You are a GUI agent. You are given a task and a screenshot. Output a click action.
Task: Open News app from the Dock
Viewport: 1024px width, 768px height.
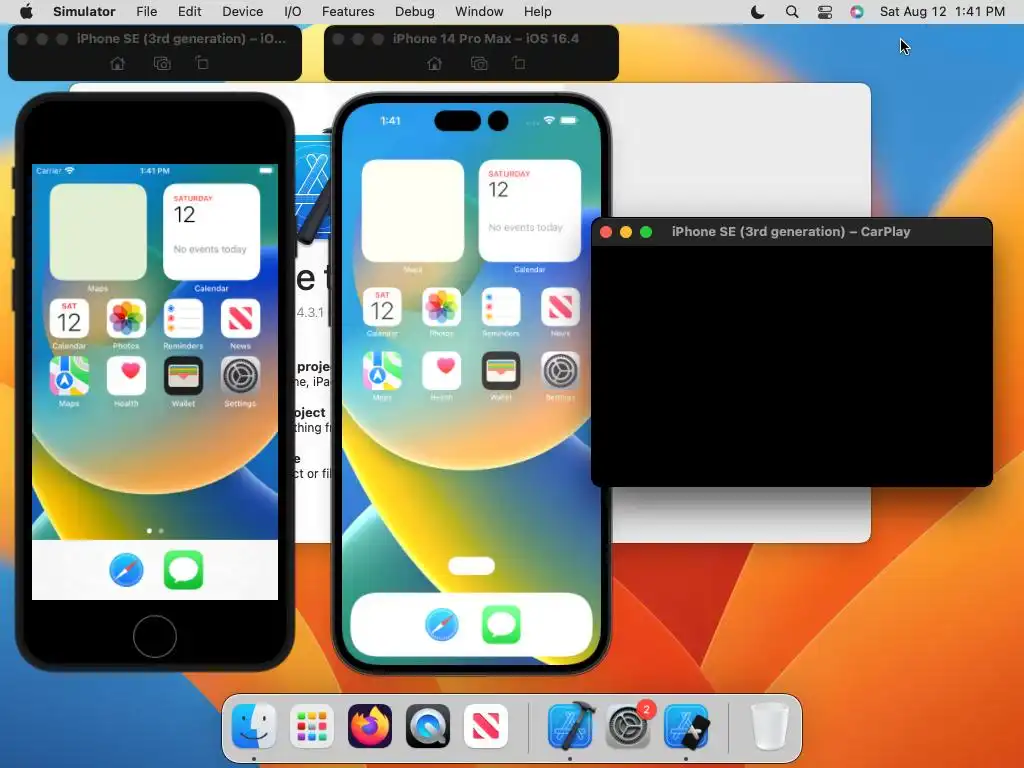(486, 726)
